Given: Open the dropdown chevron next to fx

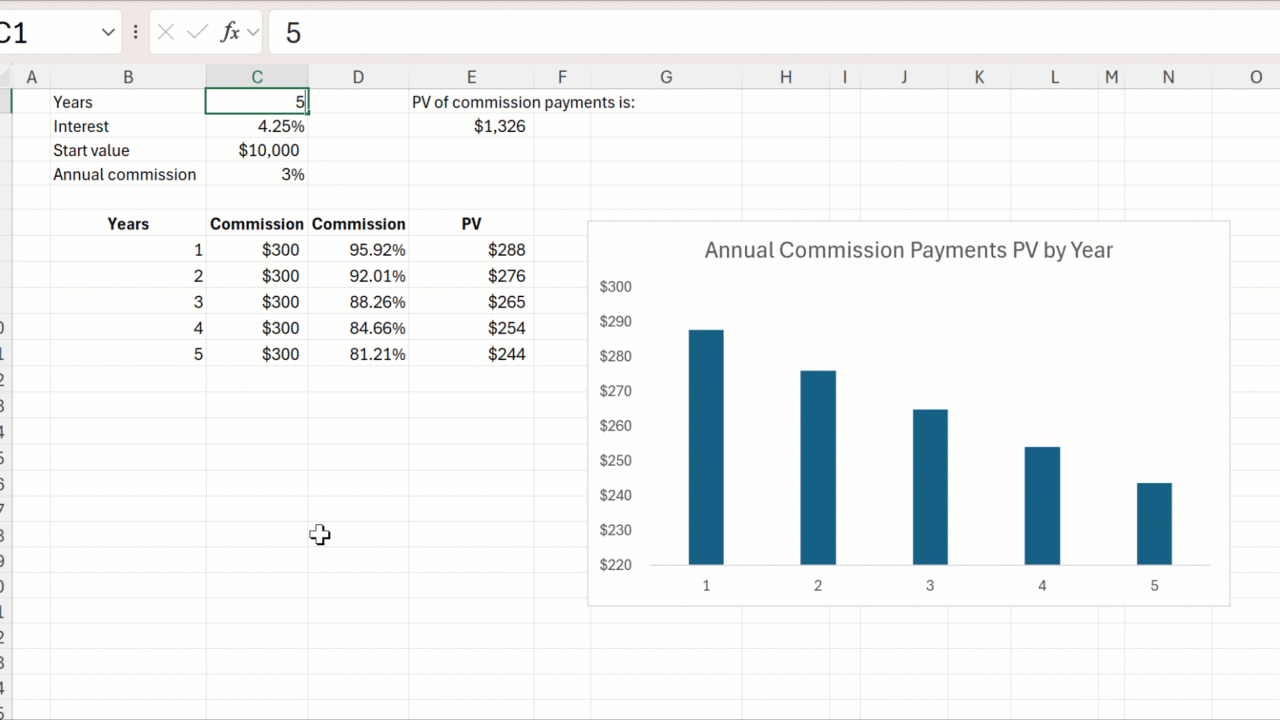Looking at the screenshot, I should [x=253, y=33].
